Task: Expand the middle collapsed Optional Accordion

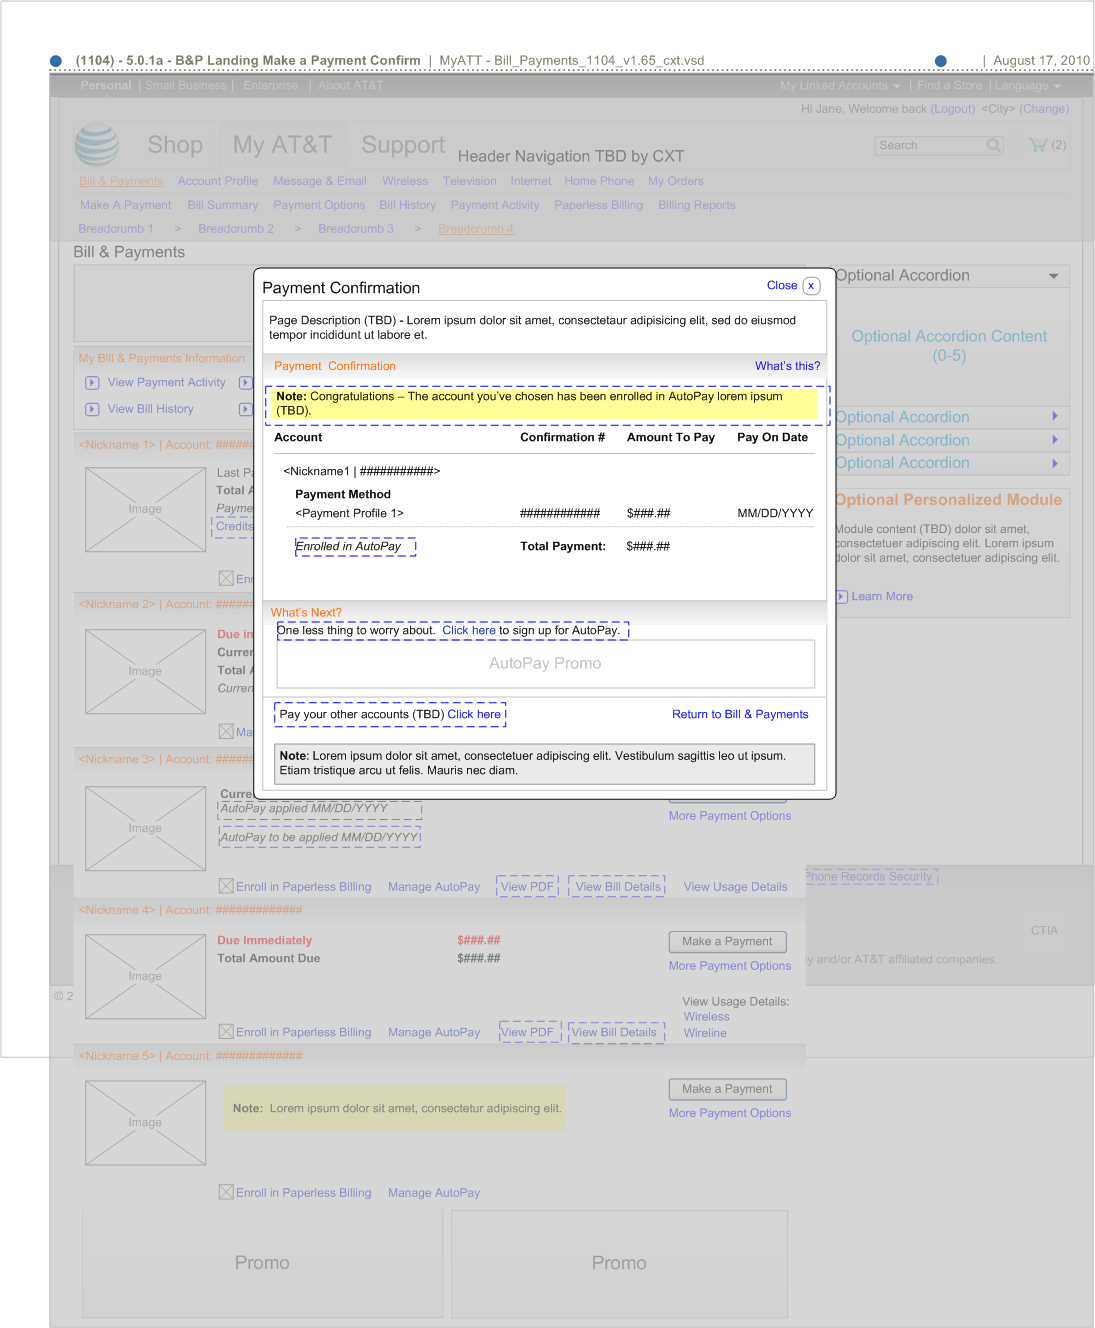Action: [x=1054, y=439]
